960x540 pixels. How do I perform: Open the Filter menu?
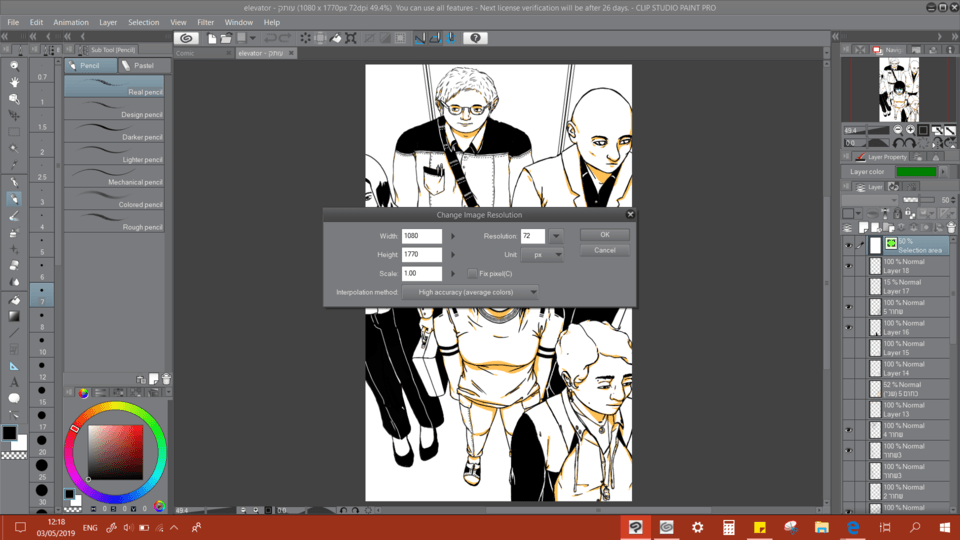click(205, 22)
